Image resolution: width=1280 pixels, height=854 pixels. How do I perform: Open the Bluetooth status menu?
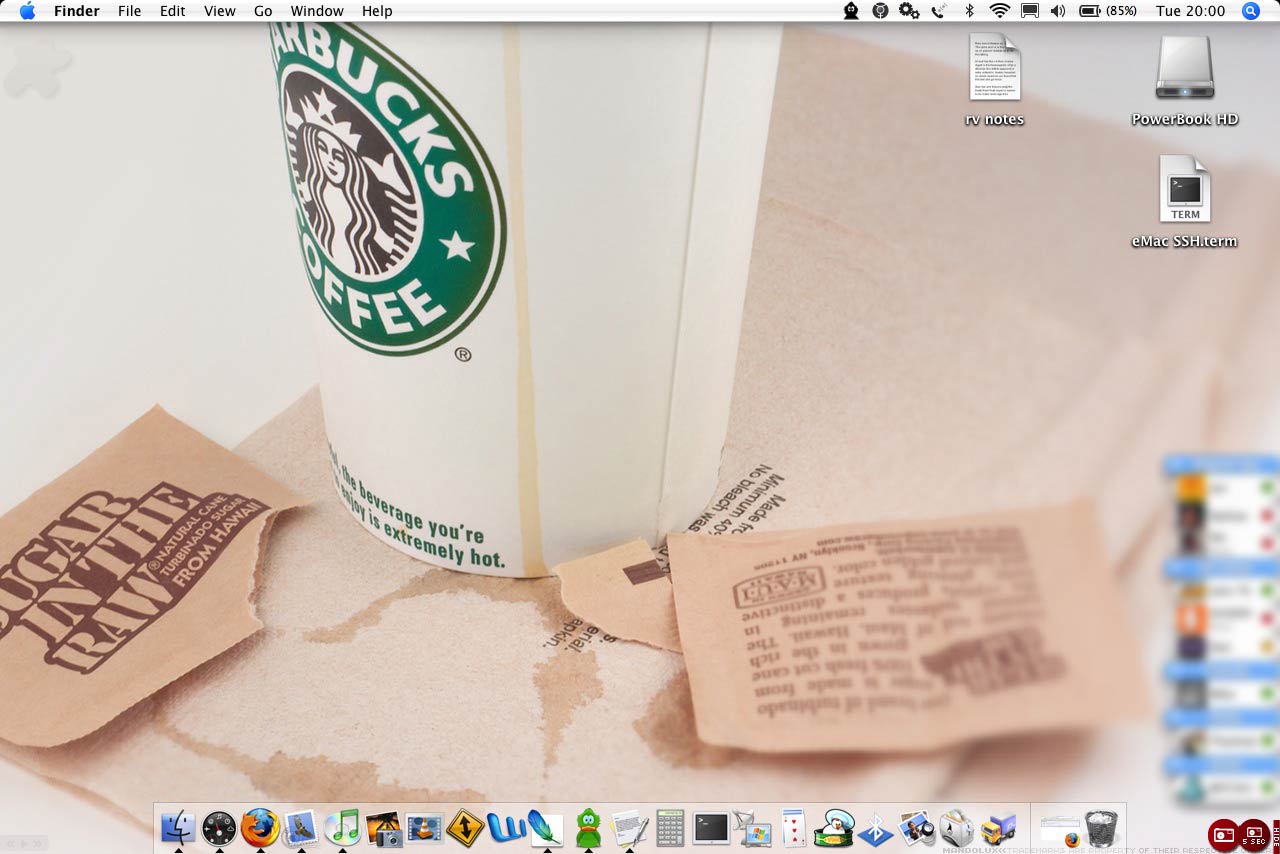point(969,11)
